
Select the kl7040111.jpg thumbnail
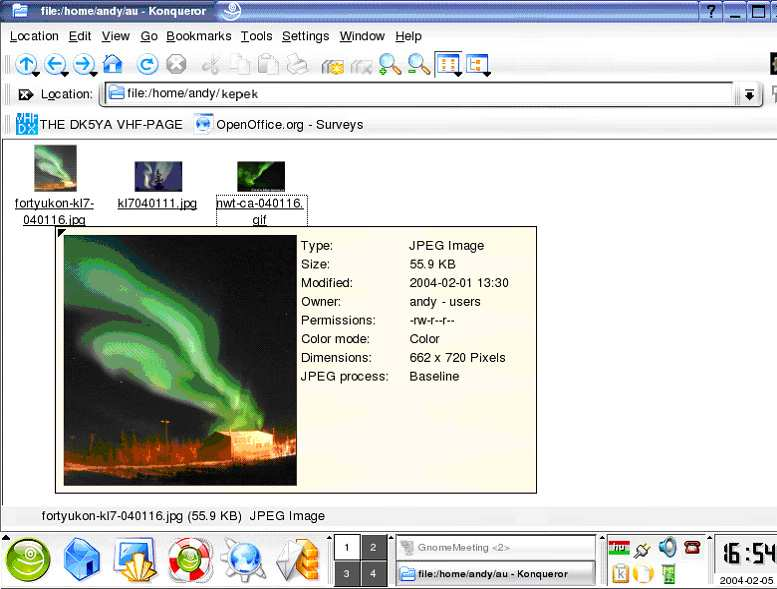coord(159,176)
